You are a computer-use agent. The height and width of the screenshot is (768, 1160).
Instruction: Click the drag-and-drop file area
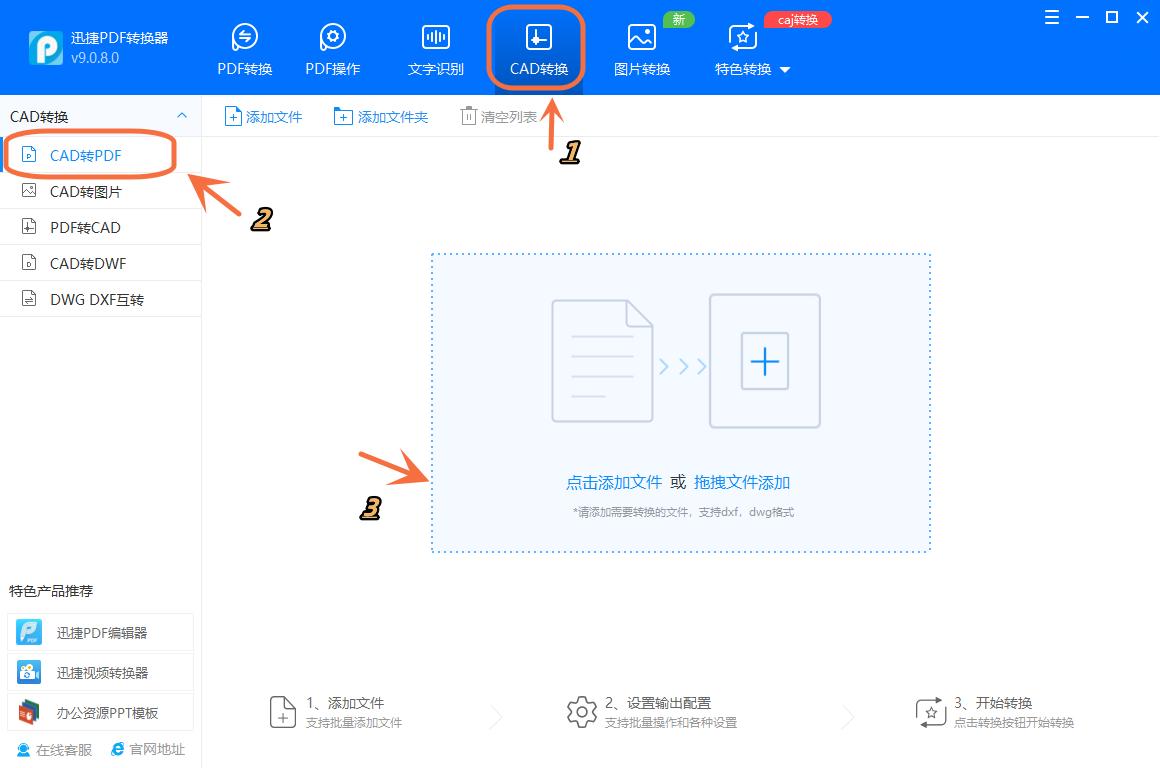(680, 400)
